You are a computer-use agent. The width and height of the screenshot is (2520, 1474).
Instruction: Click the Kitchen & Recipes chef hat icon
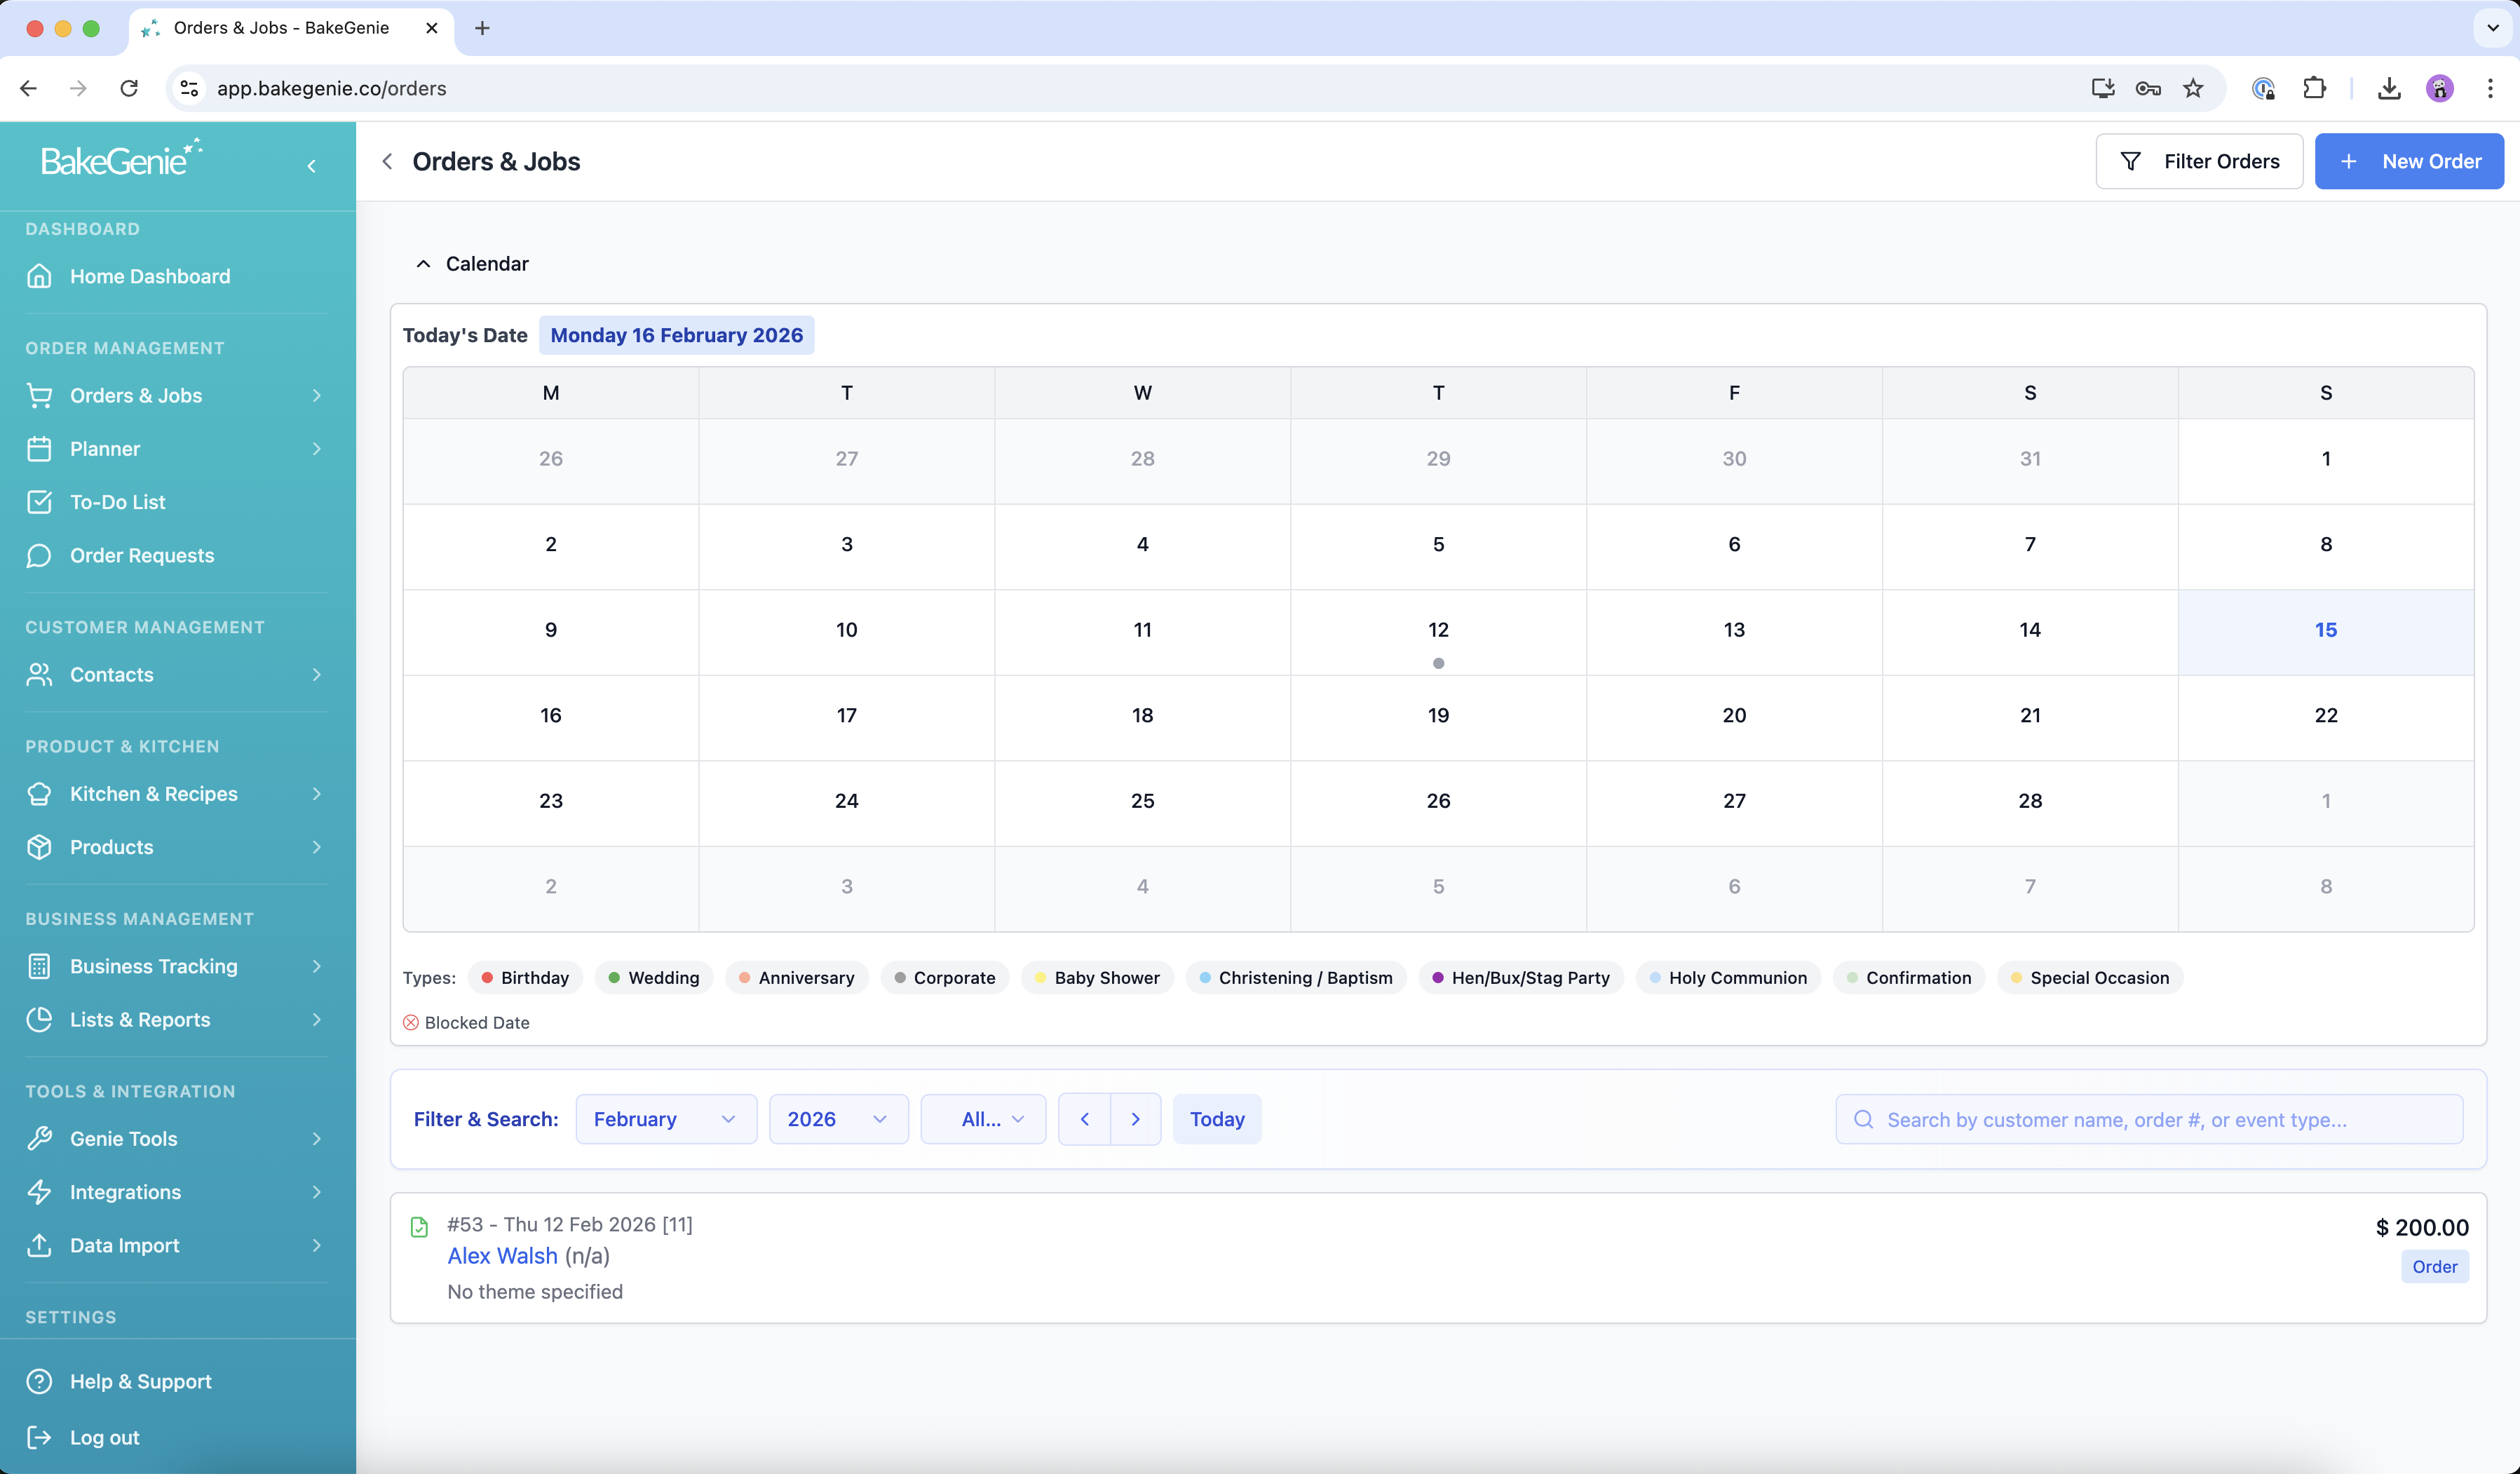tap(39, 794)
